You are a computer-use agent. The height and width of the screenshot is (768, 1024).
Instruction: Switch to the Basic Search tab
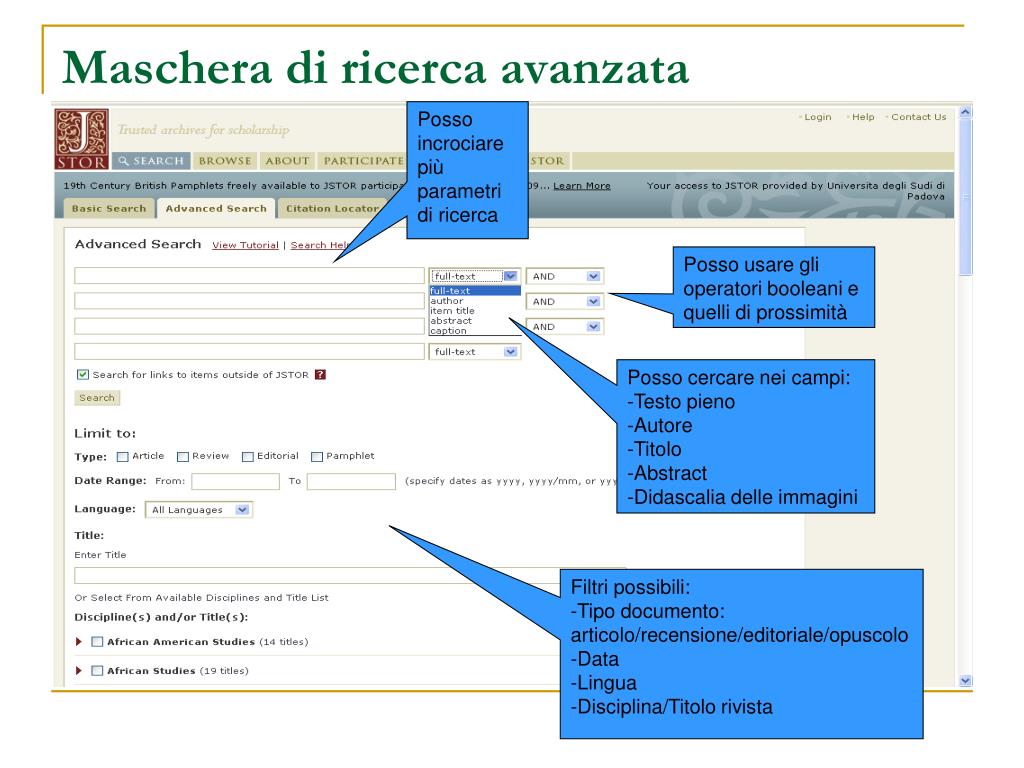pyautogui.click(x=109, y=208)
